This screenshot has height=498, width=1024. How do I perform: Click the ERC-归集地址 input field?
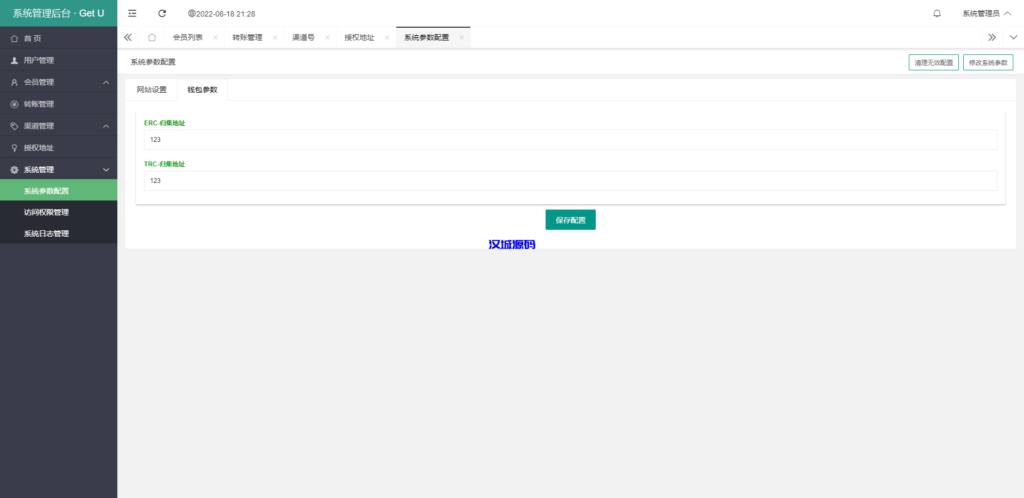coord(570,139)
